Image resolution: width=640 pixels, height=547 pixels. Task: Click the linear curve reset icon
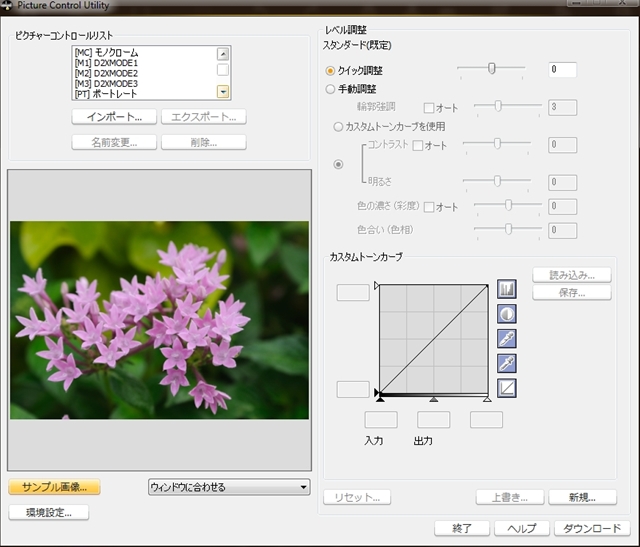click(x=506, y=386)
